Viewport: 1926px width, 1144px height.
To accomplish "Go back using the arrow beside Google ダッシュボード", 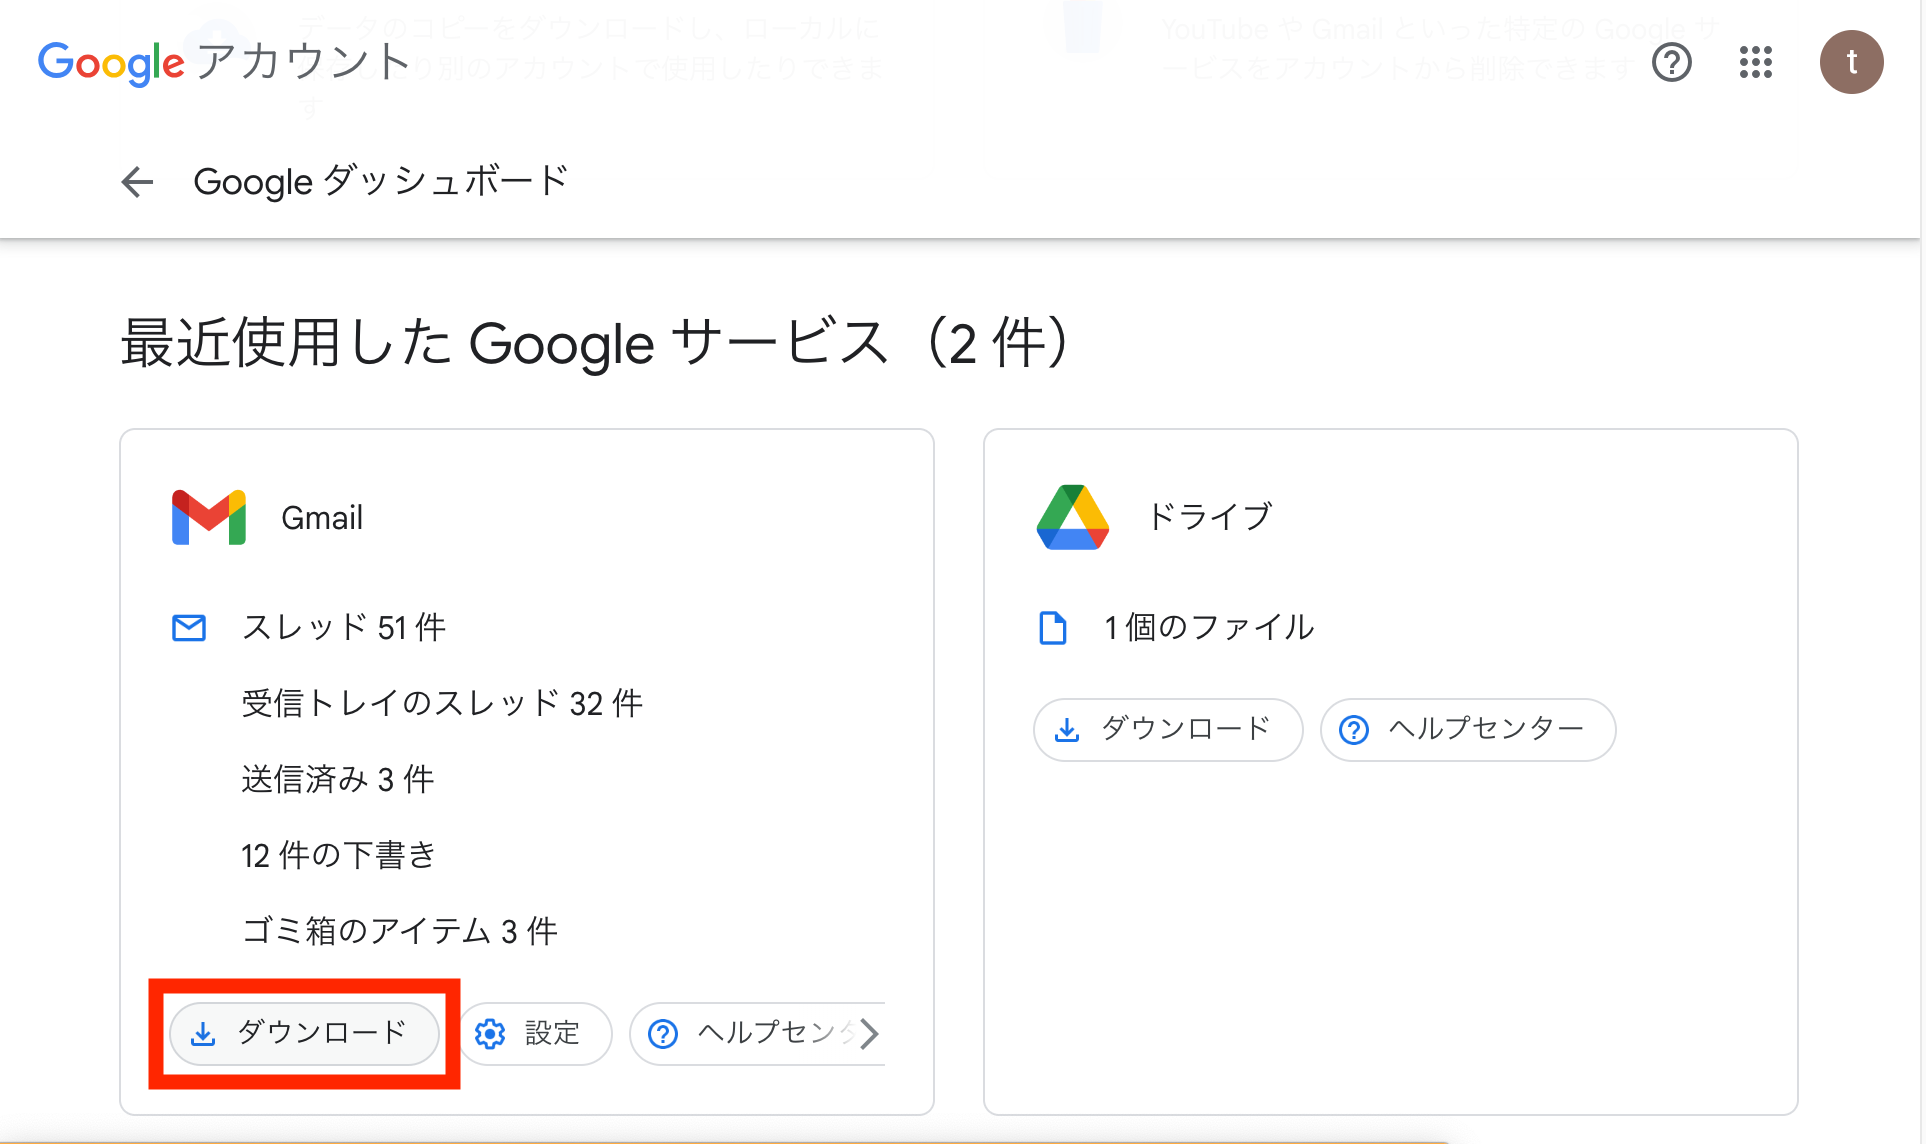I will point(137,181).
